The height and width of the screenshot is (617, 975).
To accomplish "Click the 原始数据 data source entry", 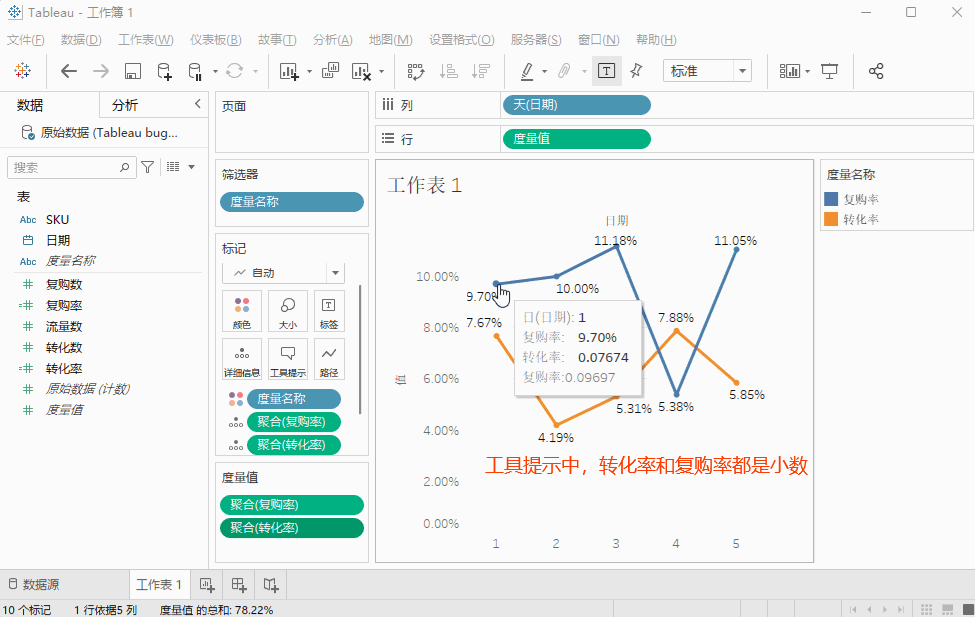I will [x=99, y=132].
